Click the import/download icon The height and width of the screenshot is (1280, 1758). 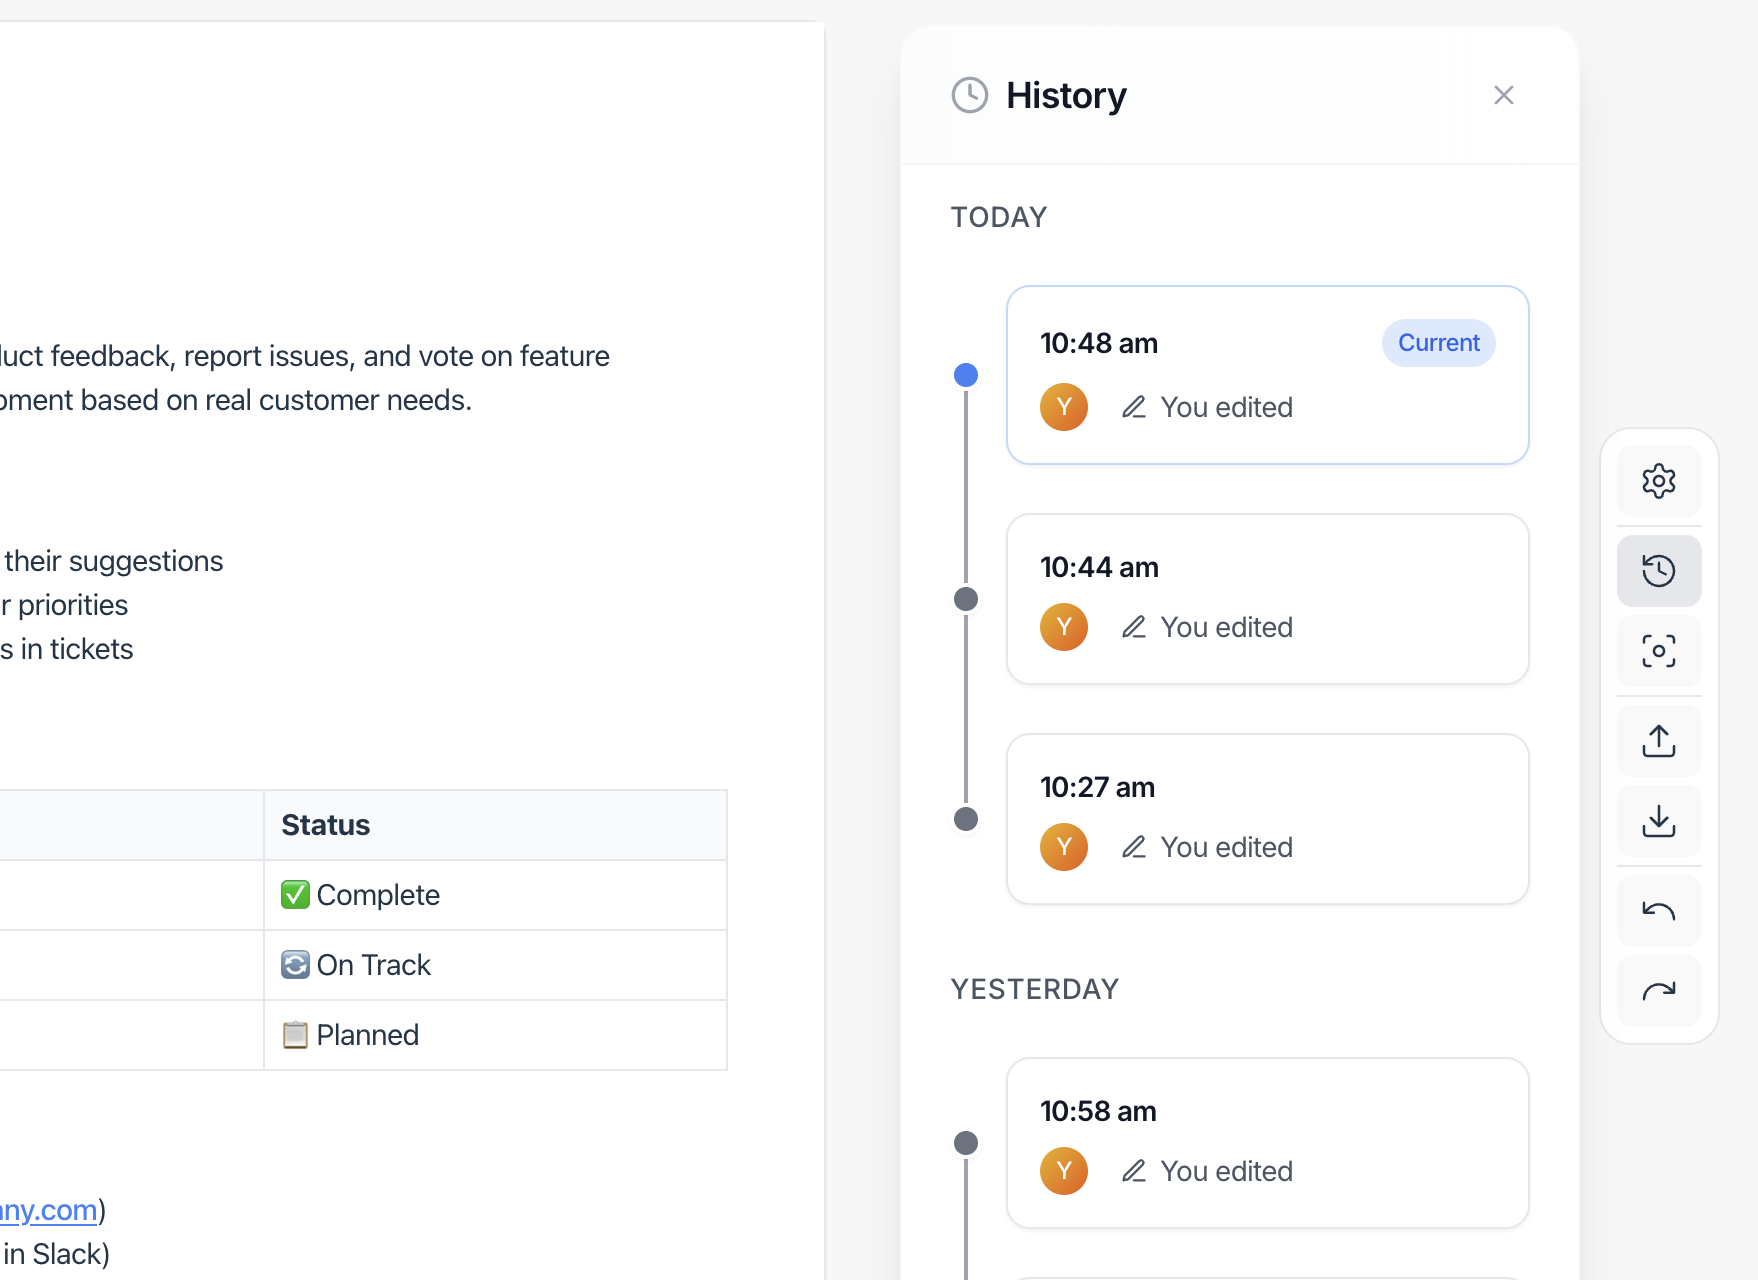(1658, 821)
